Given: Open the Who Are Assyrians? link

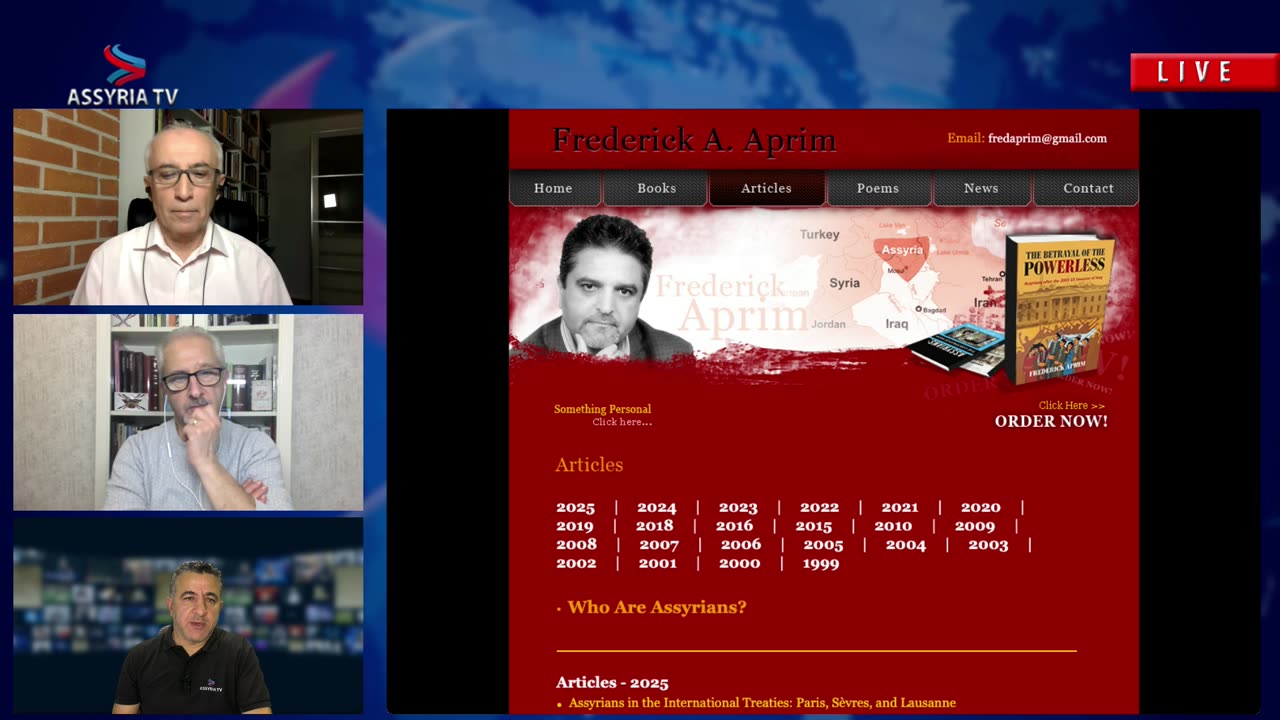Looking at the screenshot, I should click(657, 607).
